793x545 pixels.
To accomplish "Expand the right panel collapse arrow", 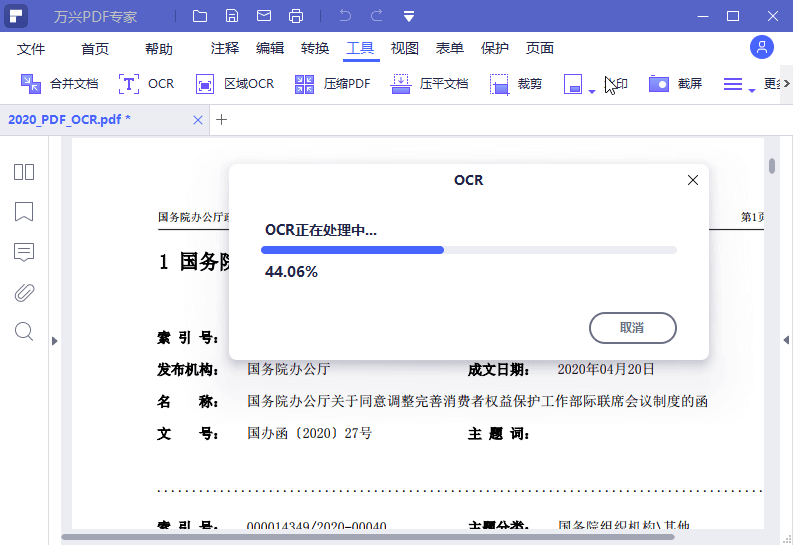I will (786, 341).
